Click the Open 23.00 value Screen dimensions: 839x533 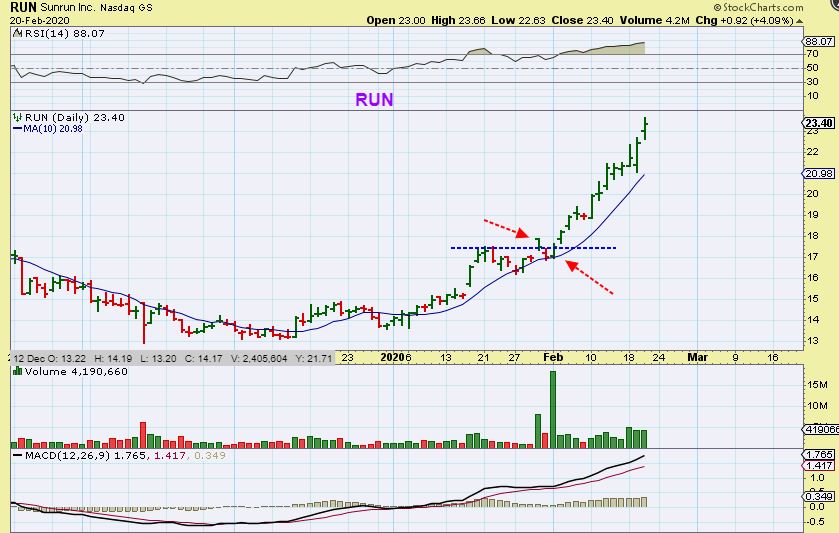click(x=396, y=20)
